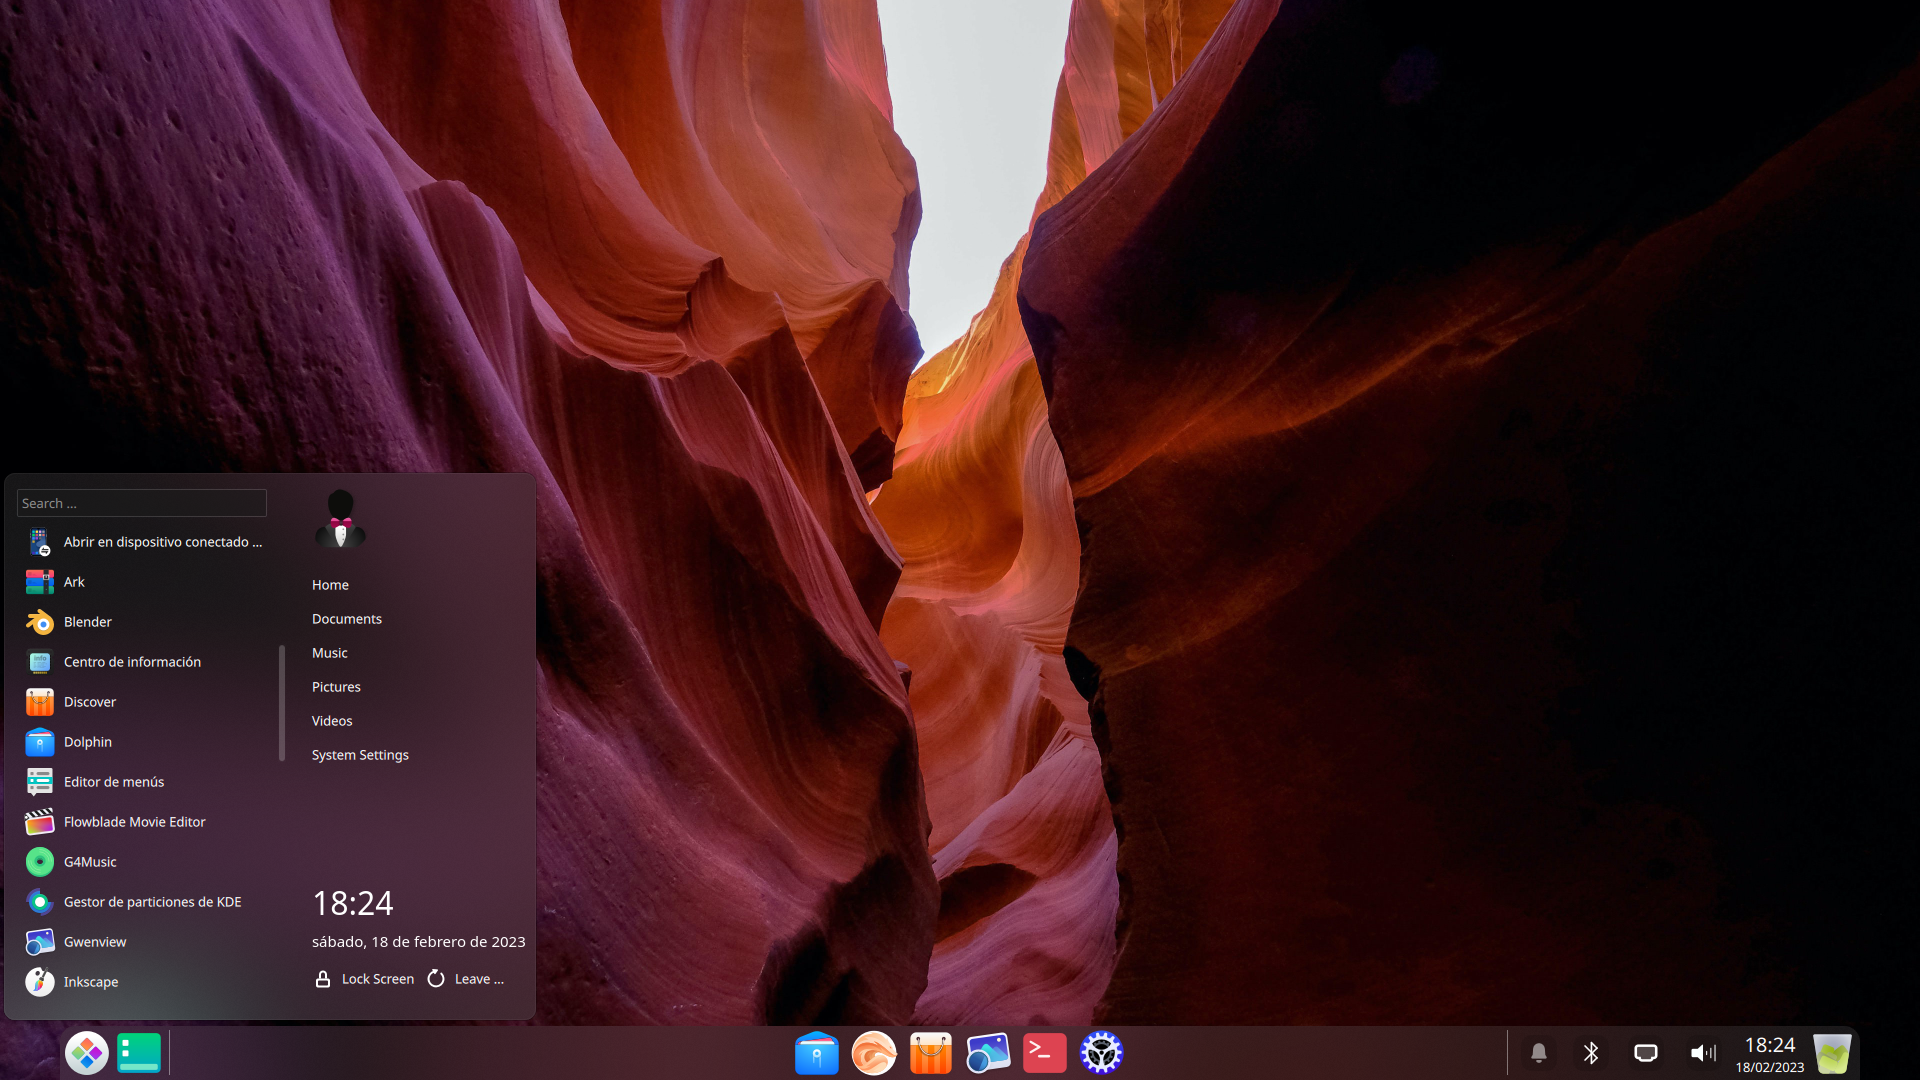Open Home folder from launcher

(330, 585)
